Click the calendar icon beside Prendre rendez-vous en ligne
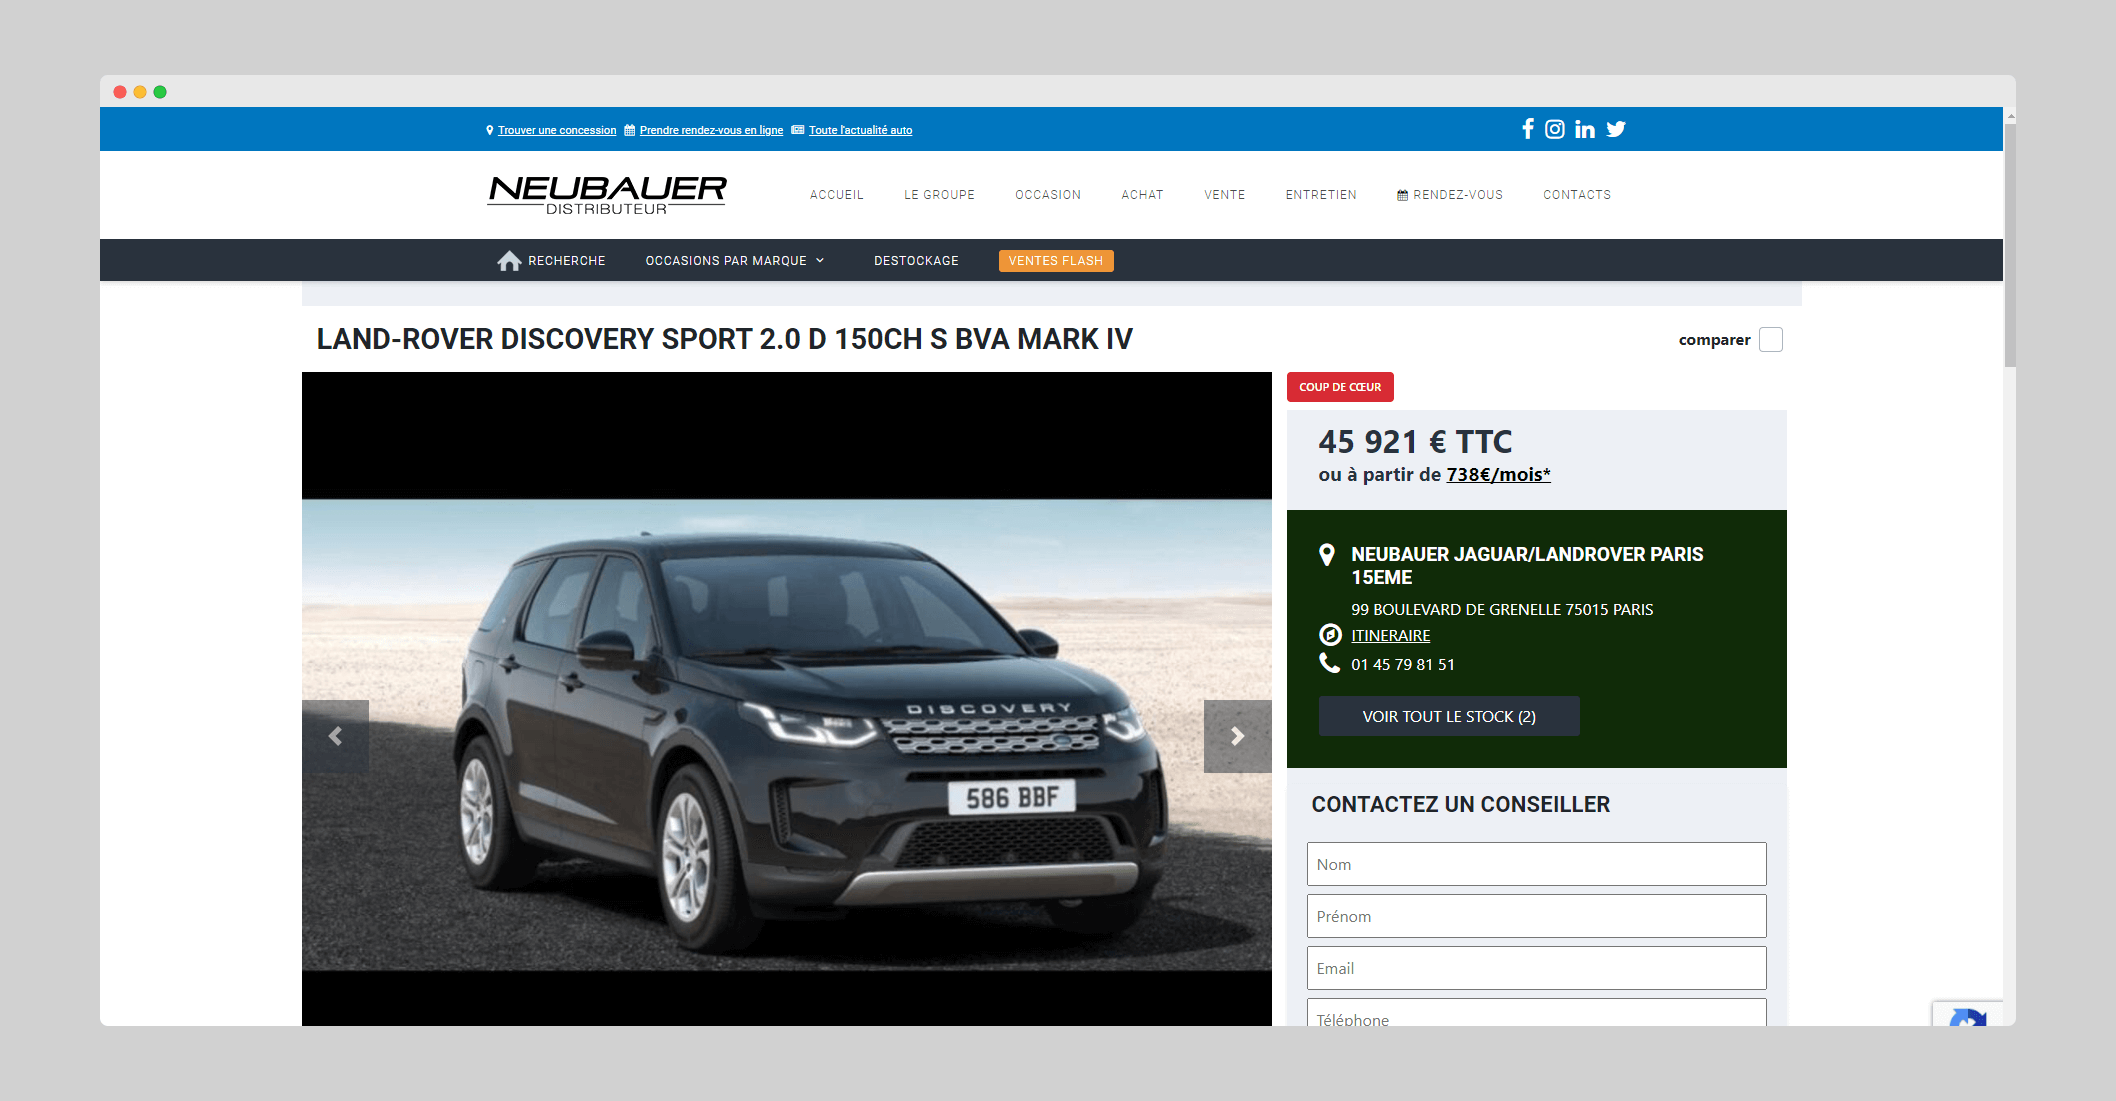The height and width of the screenshot is (1101, 2116). [x=630, y=130]
